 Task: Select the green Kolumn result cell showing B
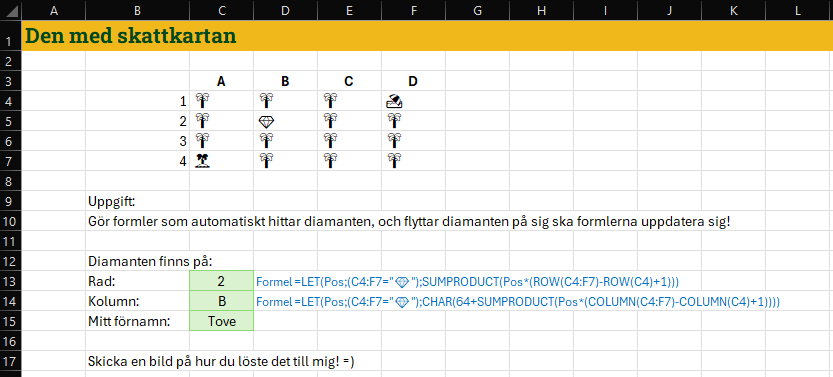[222, 301]
